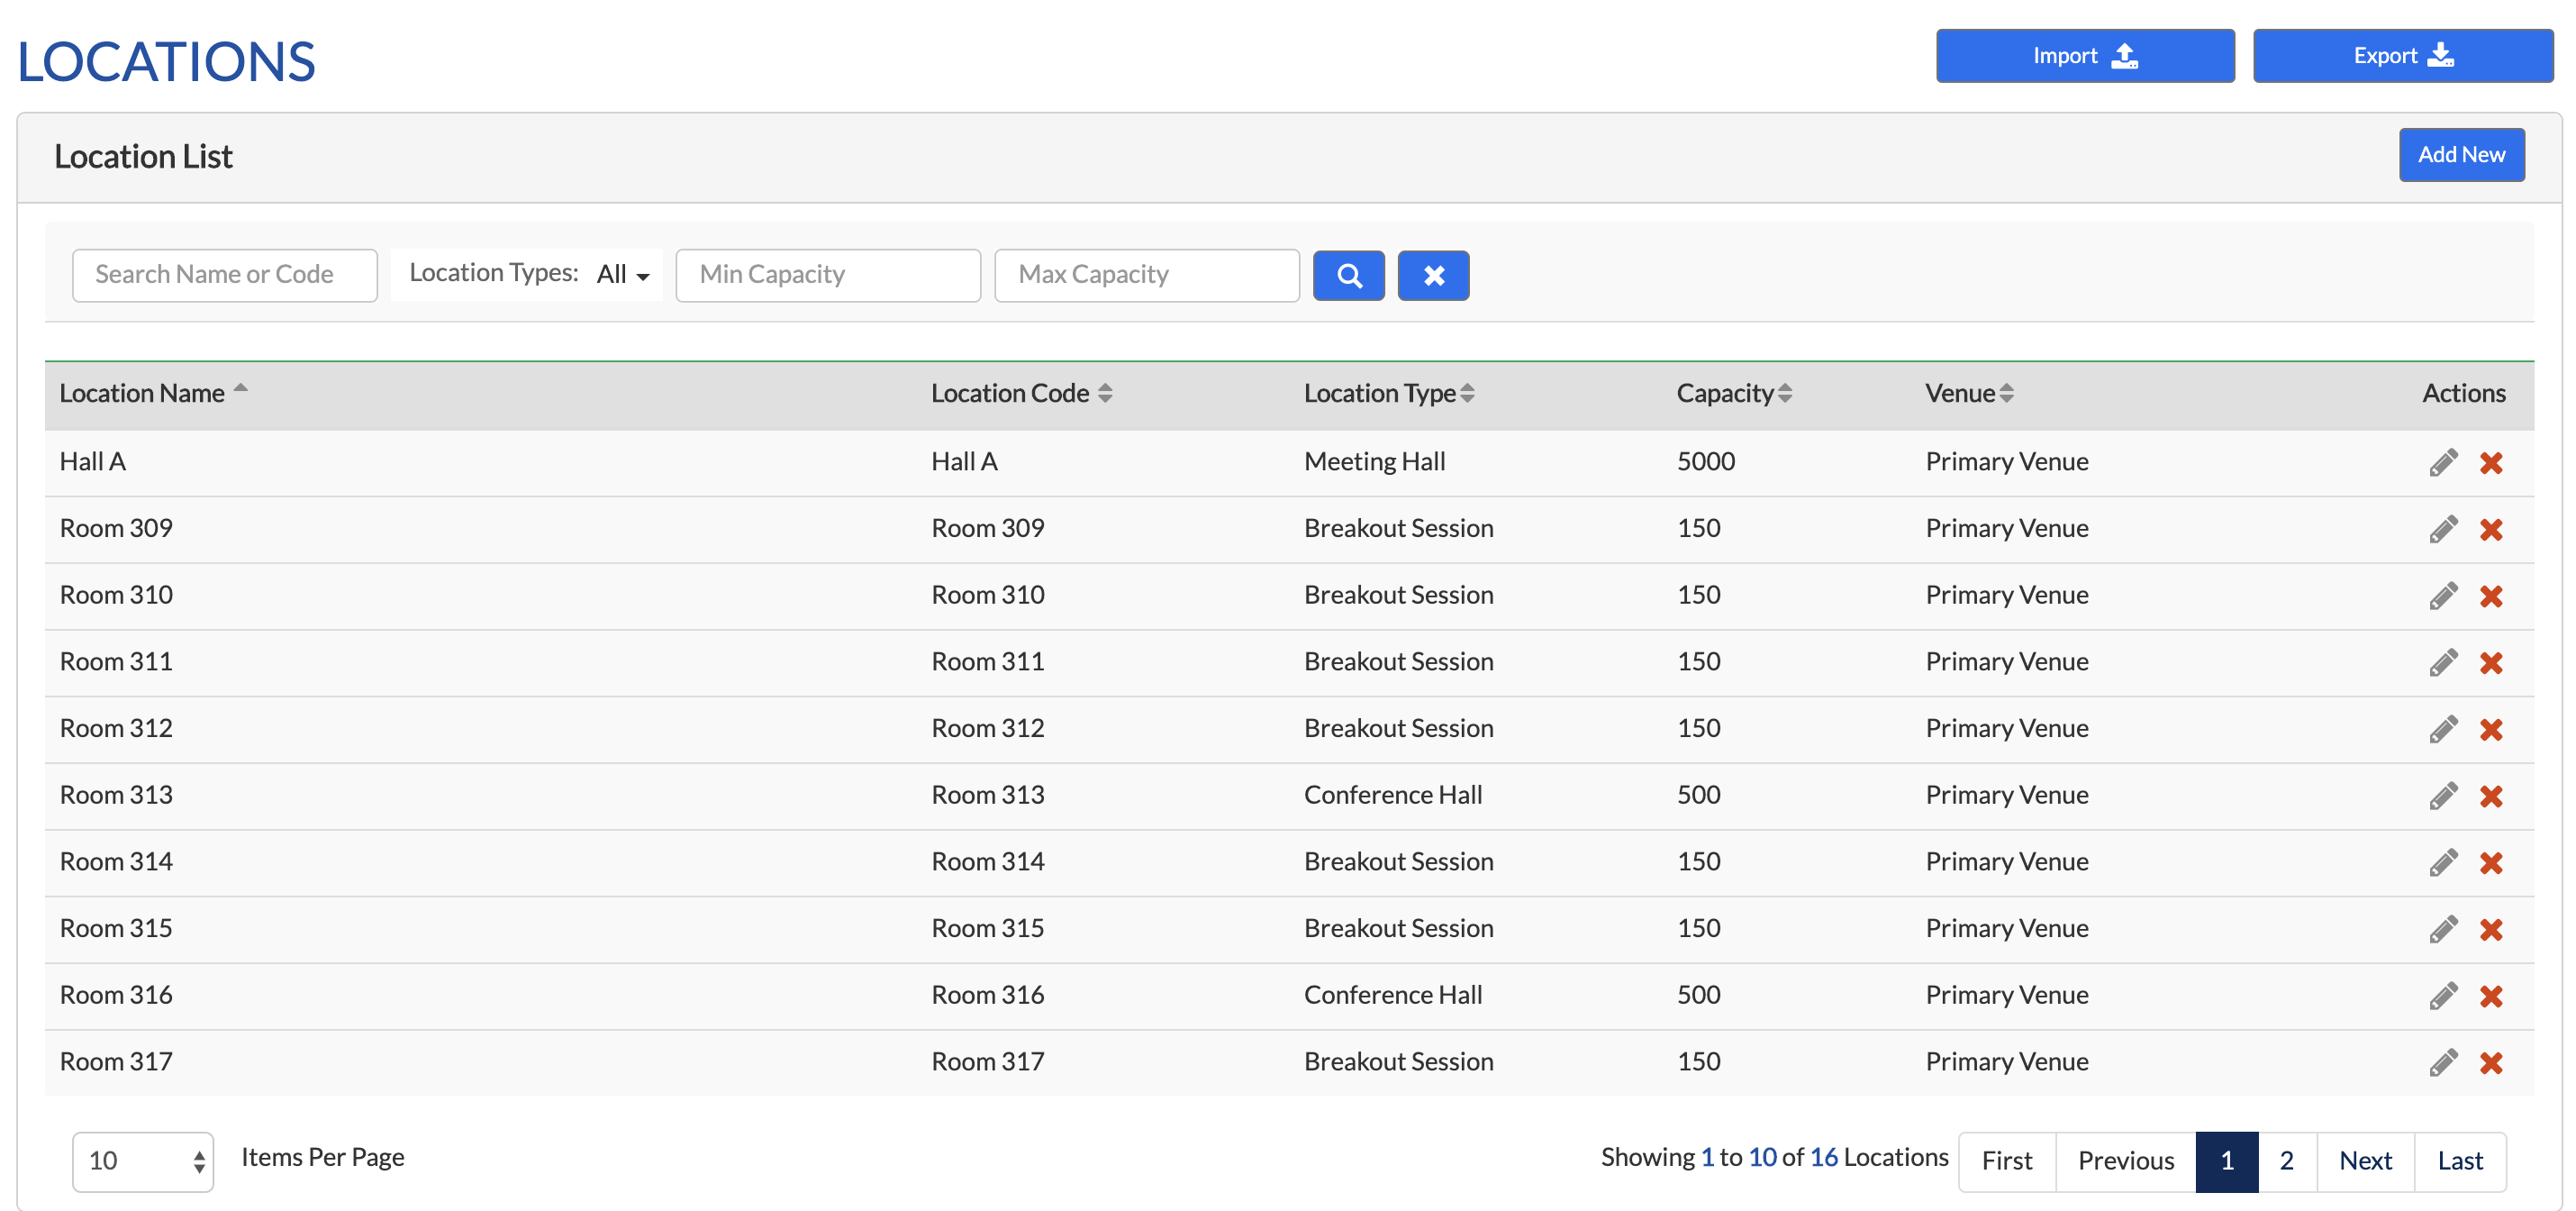Clear filters with the X button

click(1433, 275)
